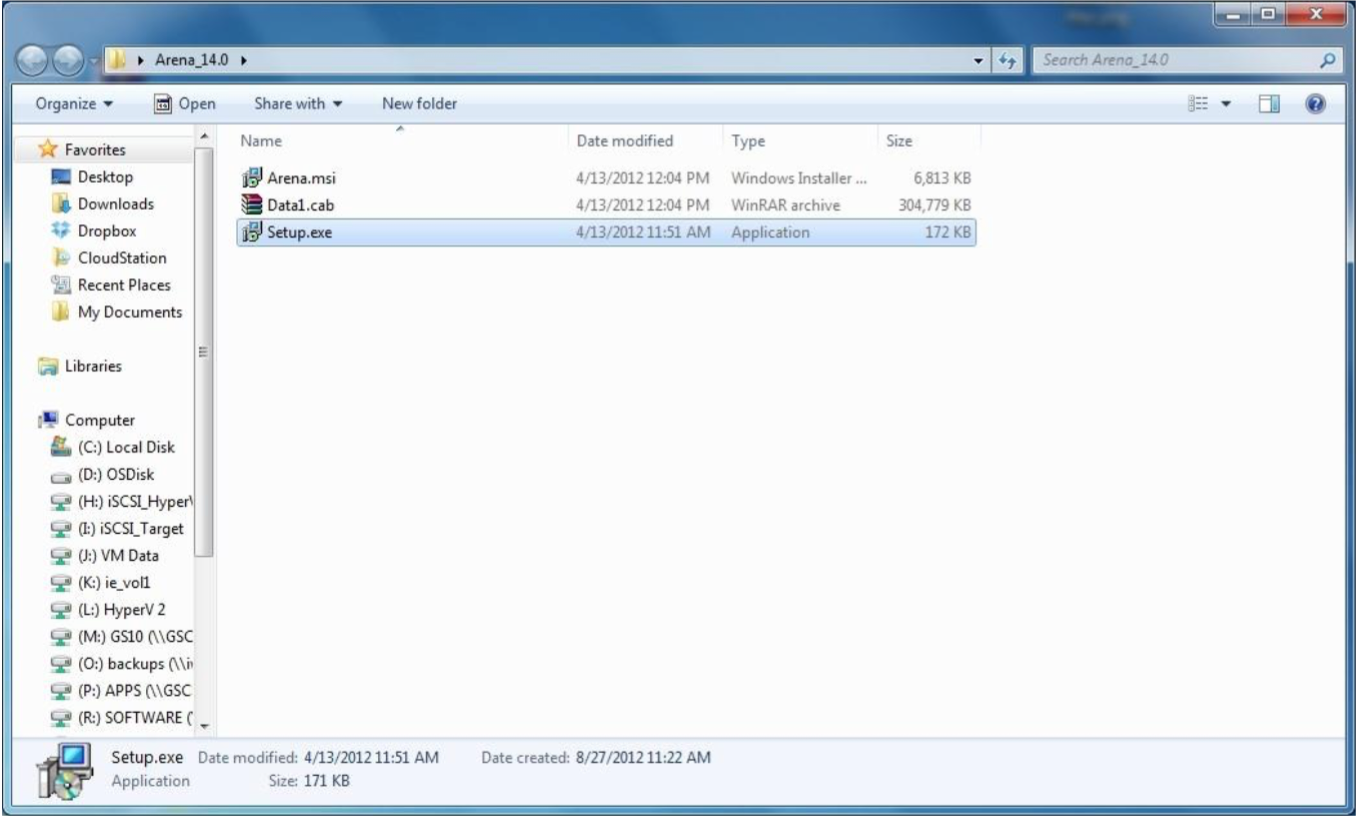Open the Share with dropdown menu
This screenshot has height=820, width=1358.
tap(297, 104)
